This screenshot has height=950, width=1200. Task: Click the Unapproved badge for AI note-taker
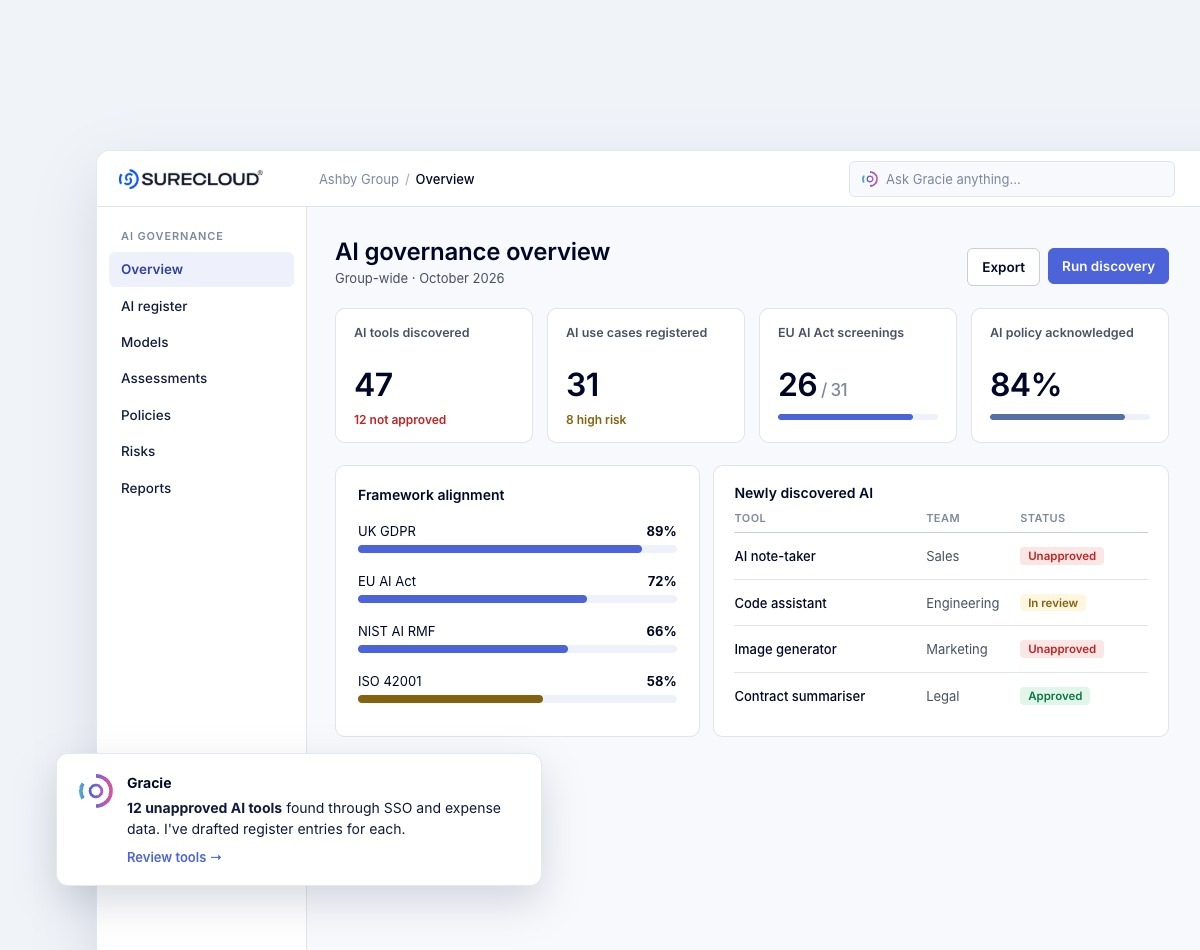pyautogui.click(x=1062, y=556)
